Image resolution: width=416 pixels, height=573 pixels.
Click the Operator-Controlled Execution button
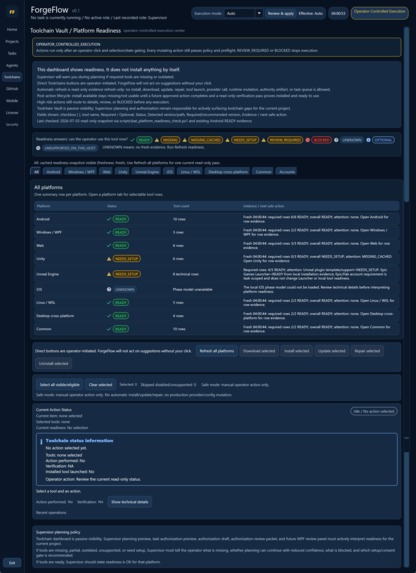click(379, 12)
